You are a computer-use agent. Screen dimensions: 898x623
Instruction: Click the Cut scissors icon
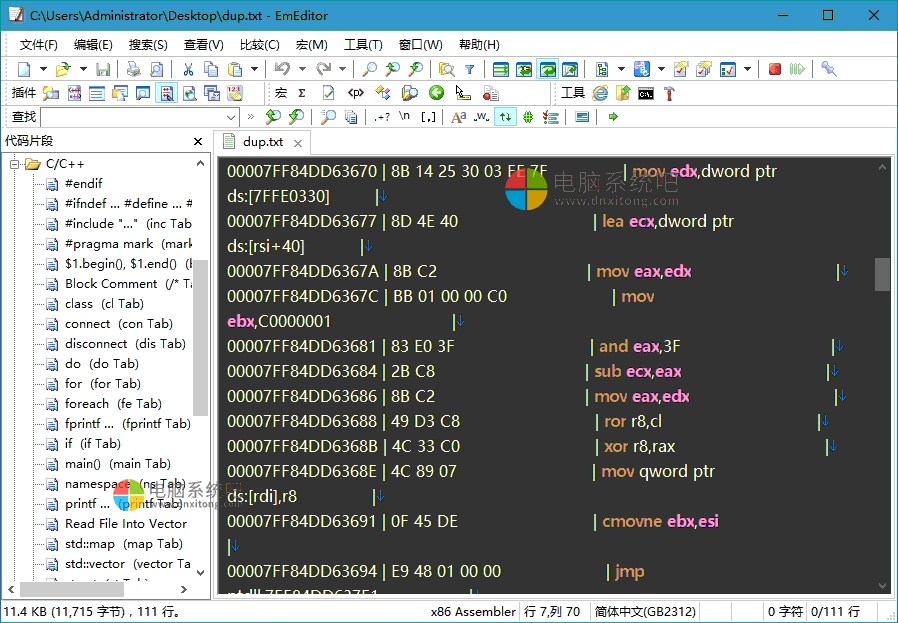coord(188,69)
